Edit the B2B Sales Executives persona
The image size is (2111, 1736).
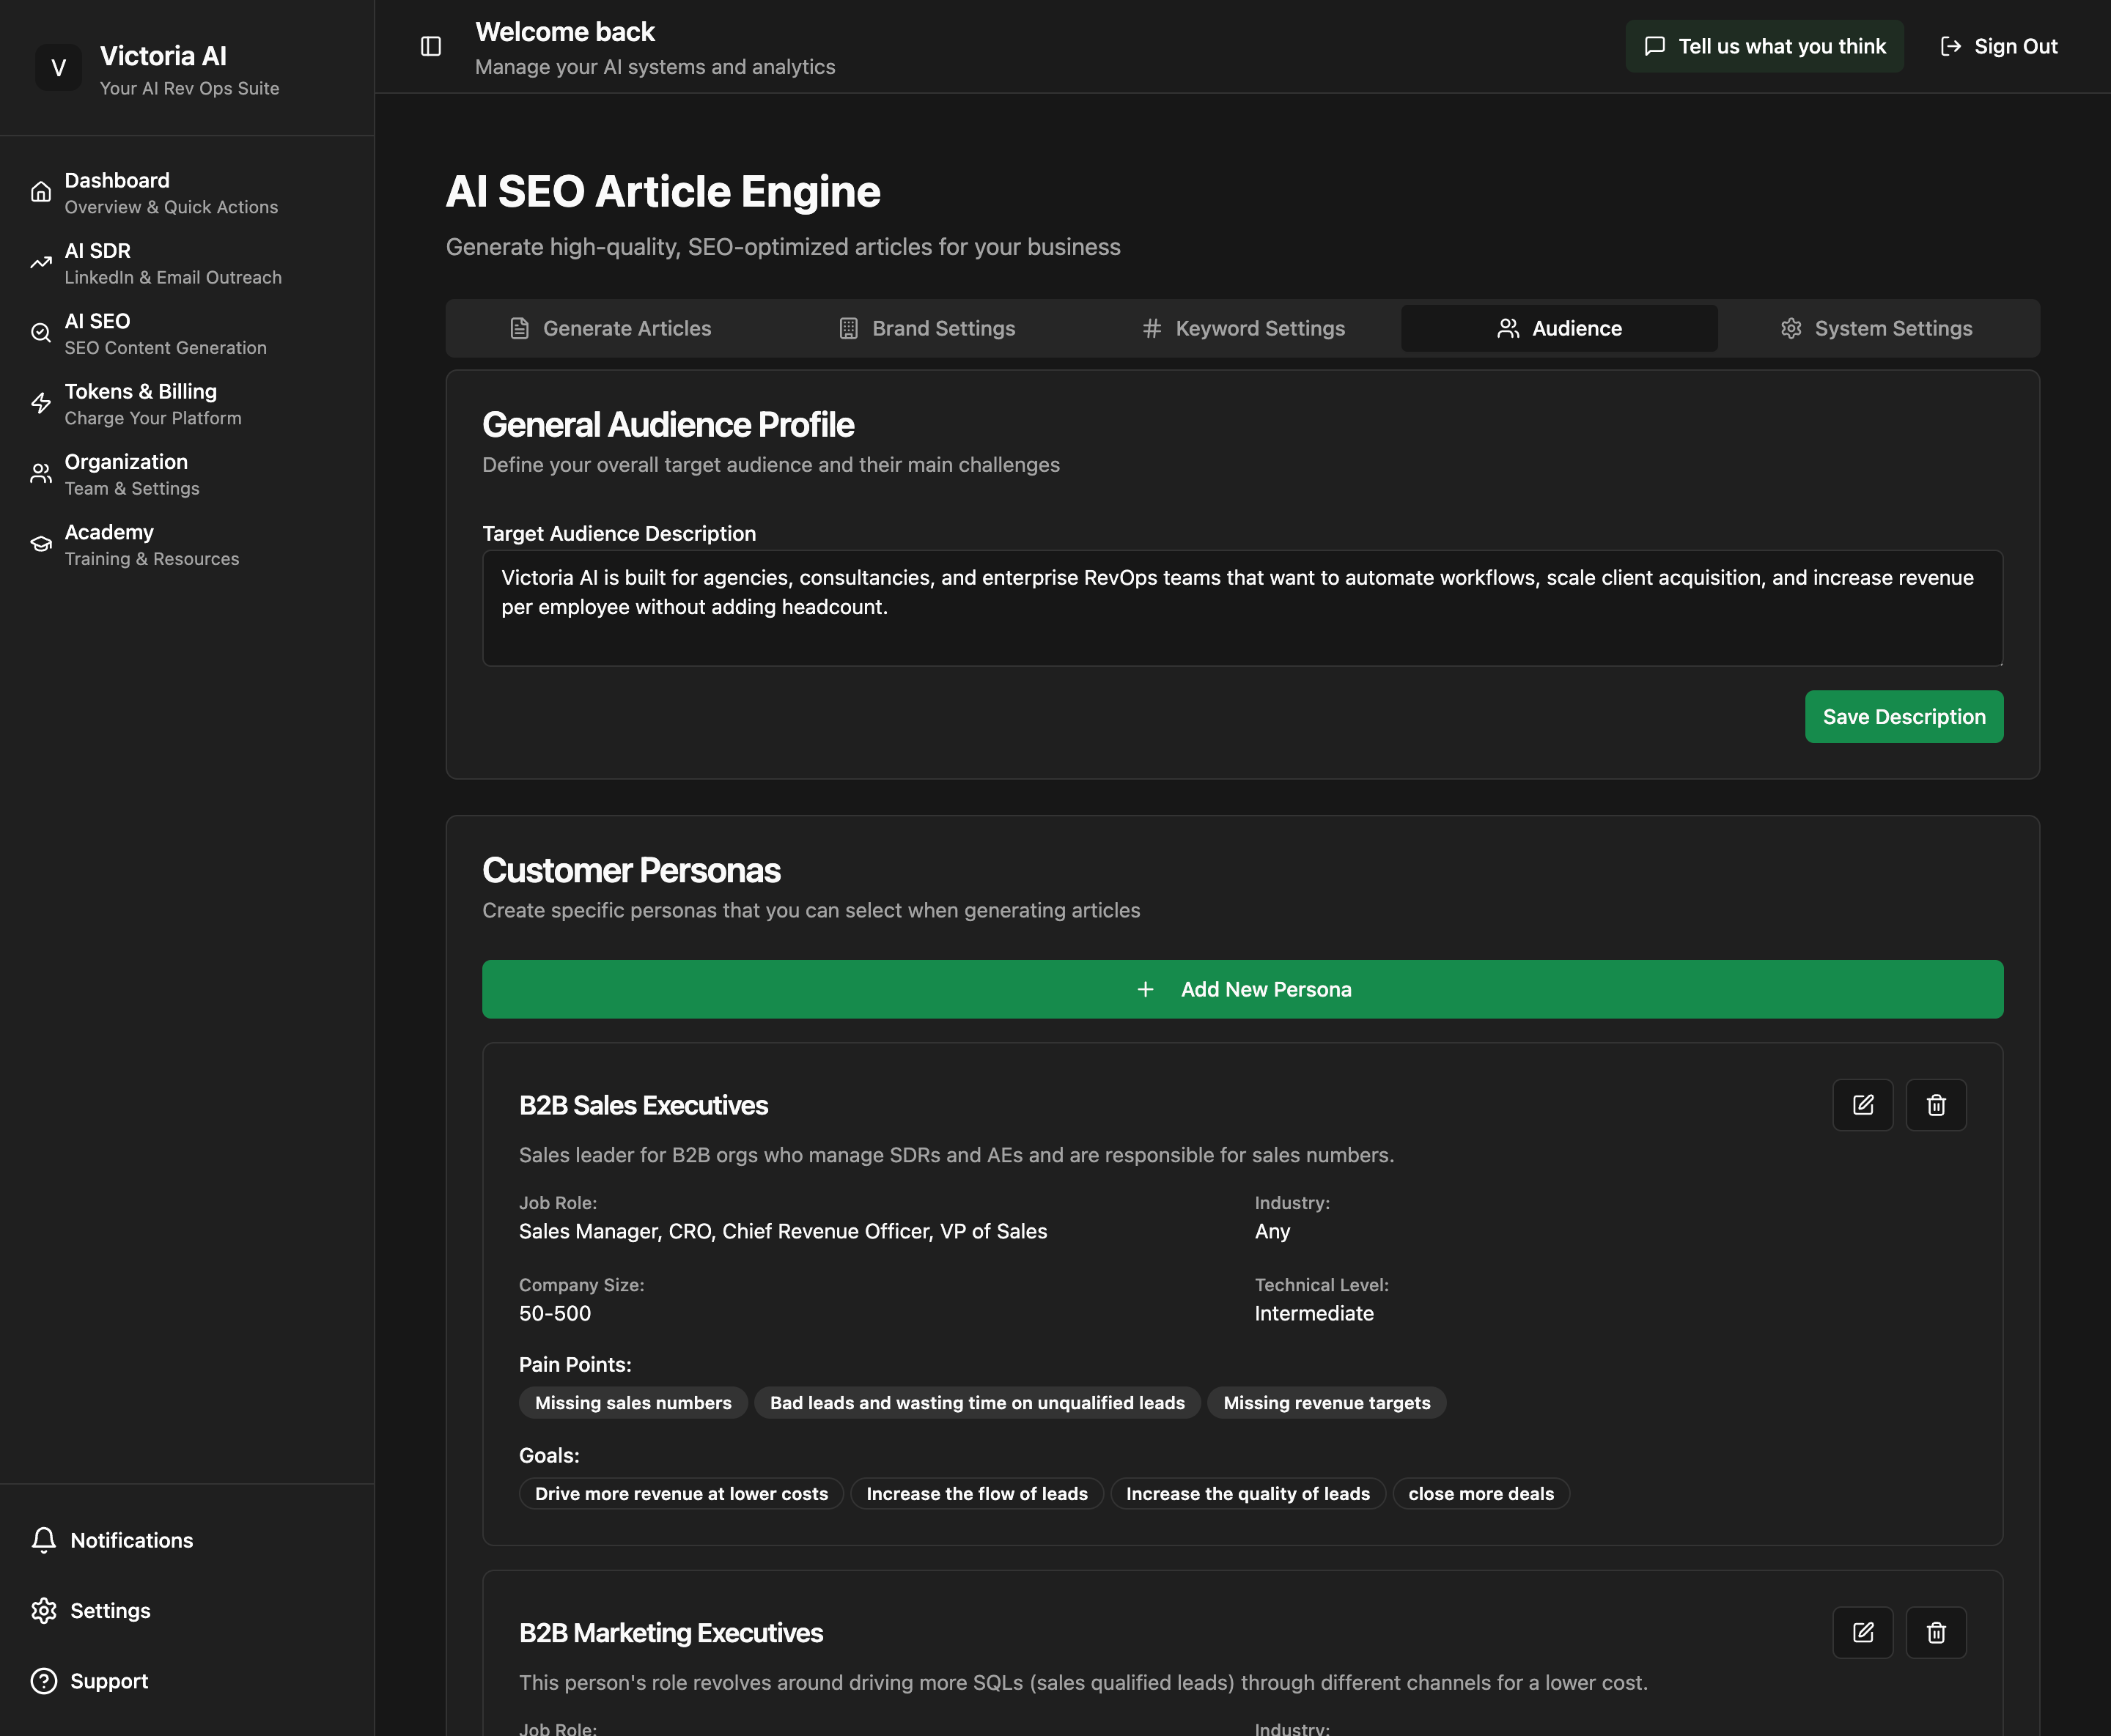[x=1862, y=1105]
